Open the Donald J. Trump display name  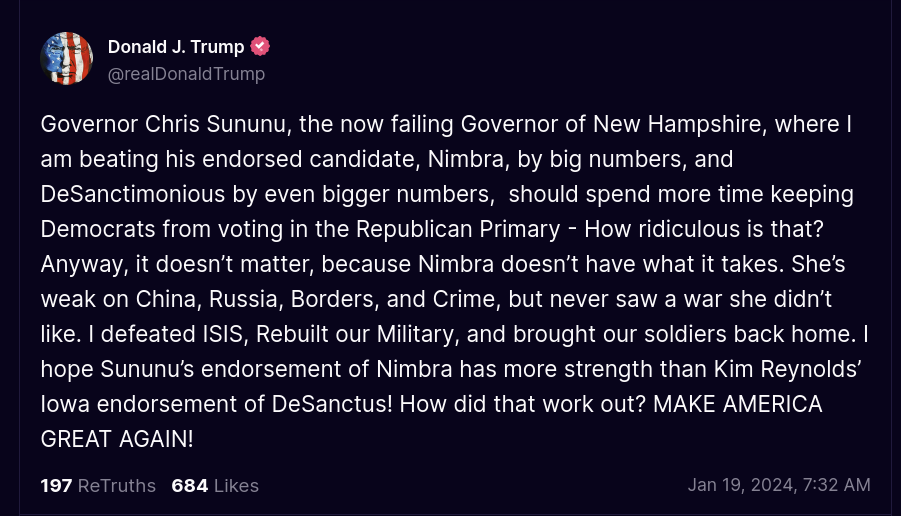(x=176, y=47)
